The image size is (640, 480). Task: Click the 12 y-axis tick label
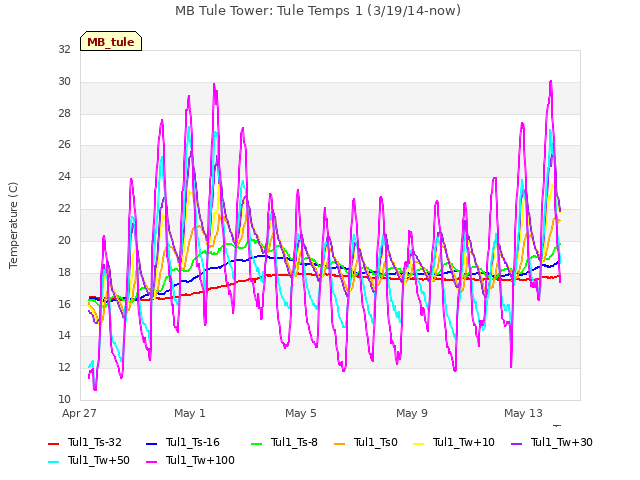64,367
